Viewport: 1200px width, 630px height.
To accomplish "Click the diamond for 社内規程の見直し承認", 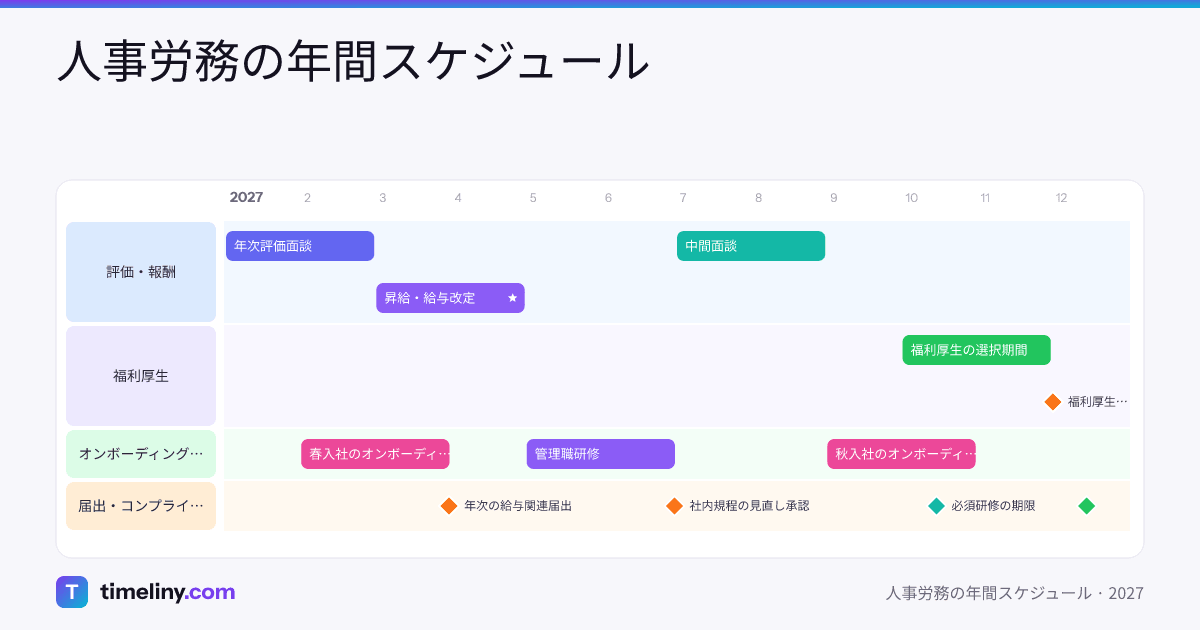I will pos(674,506).
